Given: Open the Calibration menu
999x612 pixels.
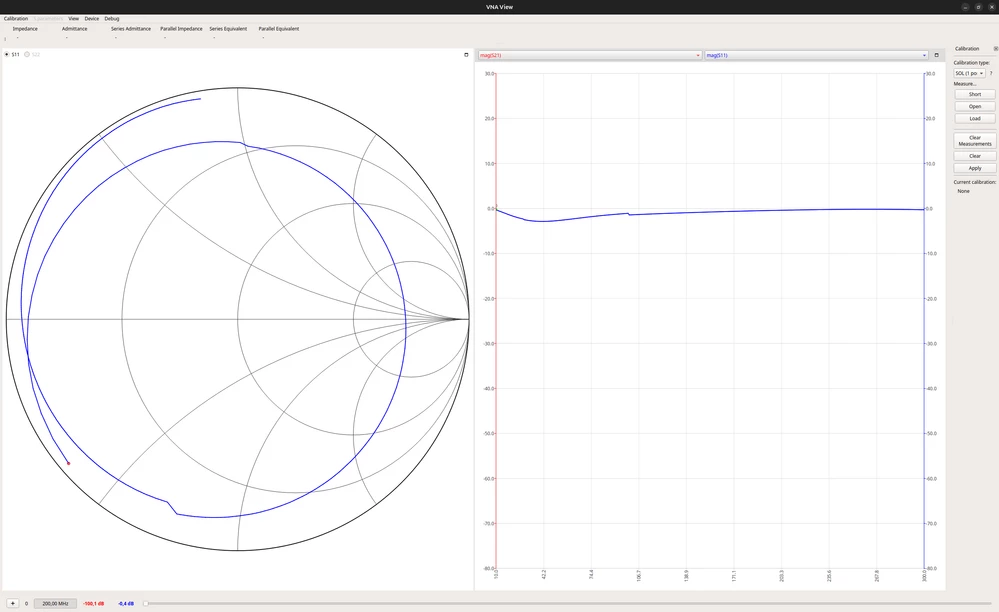Looking at the screenshot, I should point(16,18).
